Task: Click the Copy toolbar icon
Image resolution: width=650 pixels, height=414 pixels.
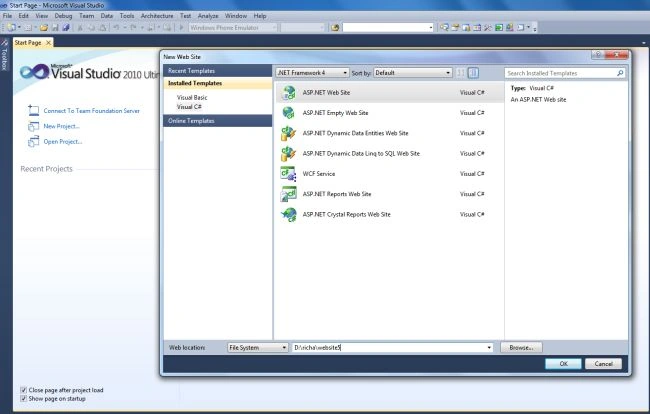Action: click(91, 28)
